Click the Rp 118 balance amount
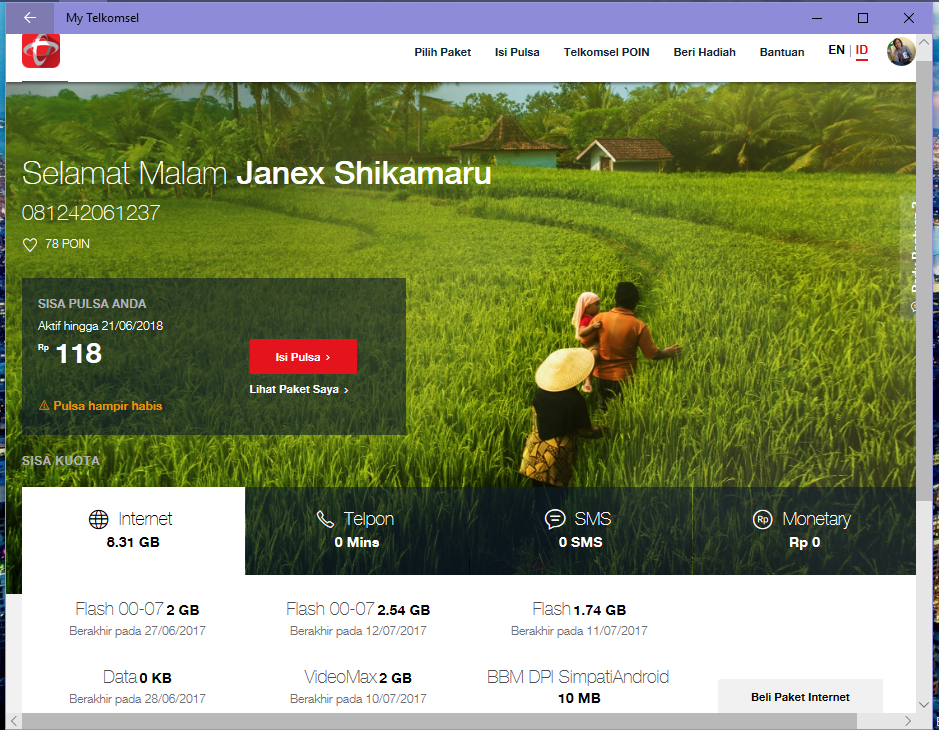The height and width of the screenshot is (730, 939). coord(70,353)
